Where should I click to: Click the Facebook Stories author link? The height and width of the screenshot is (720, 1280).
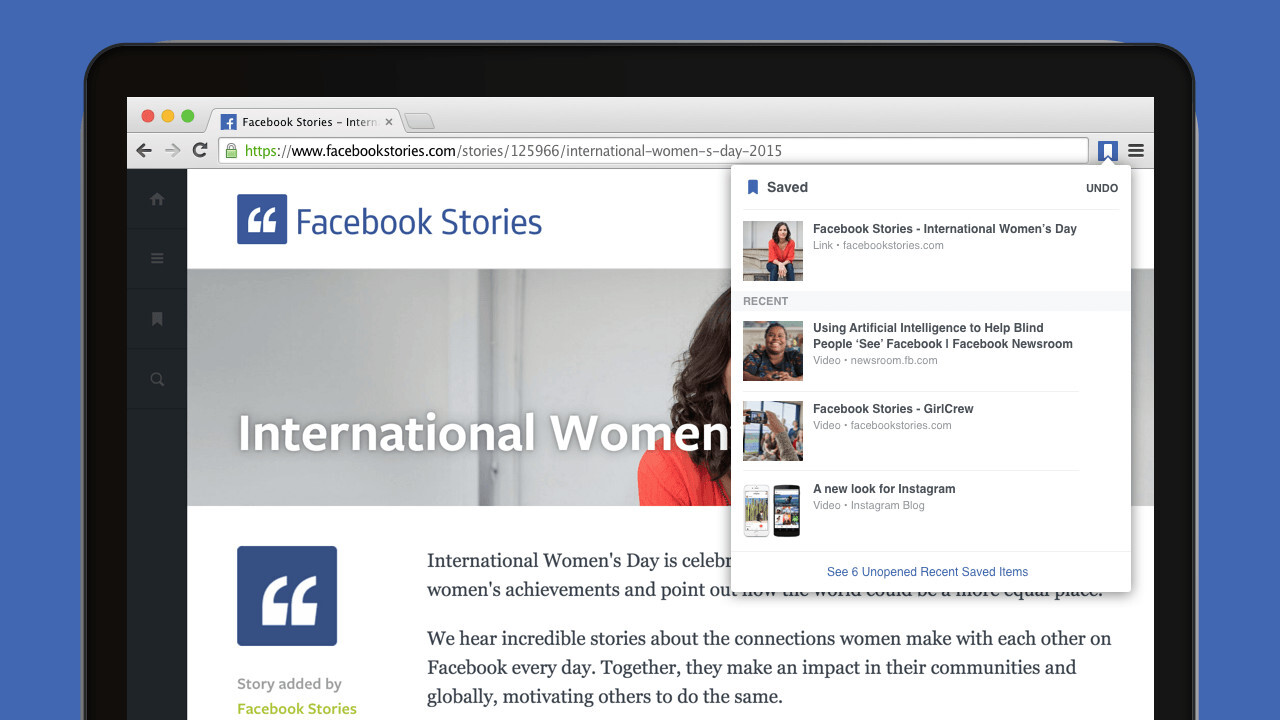coord(296,708)
